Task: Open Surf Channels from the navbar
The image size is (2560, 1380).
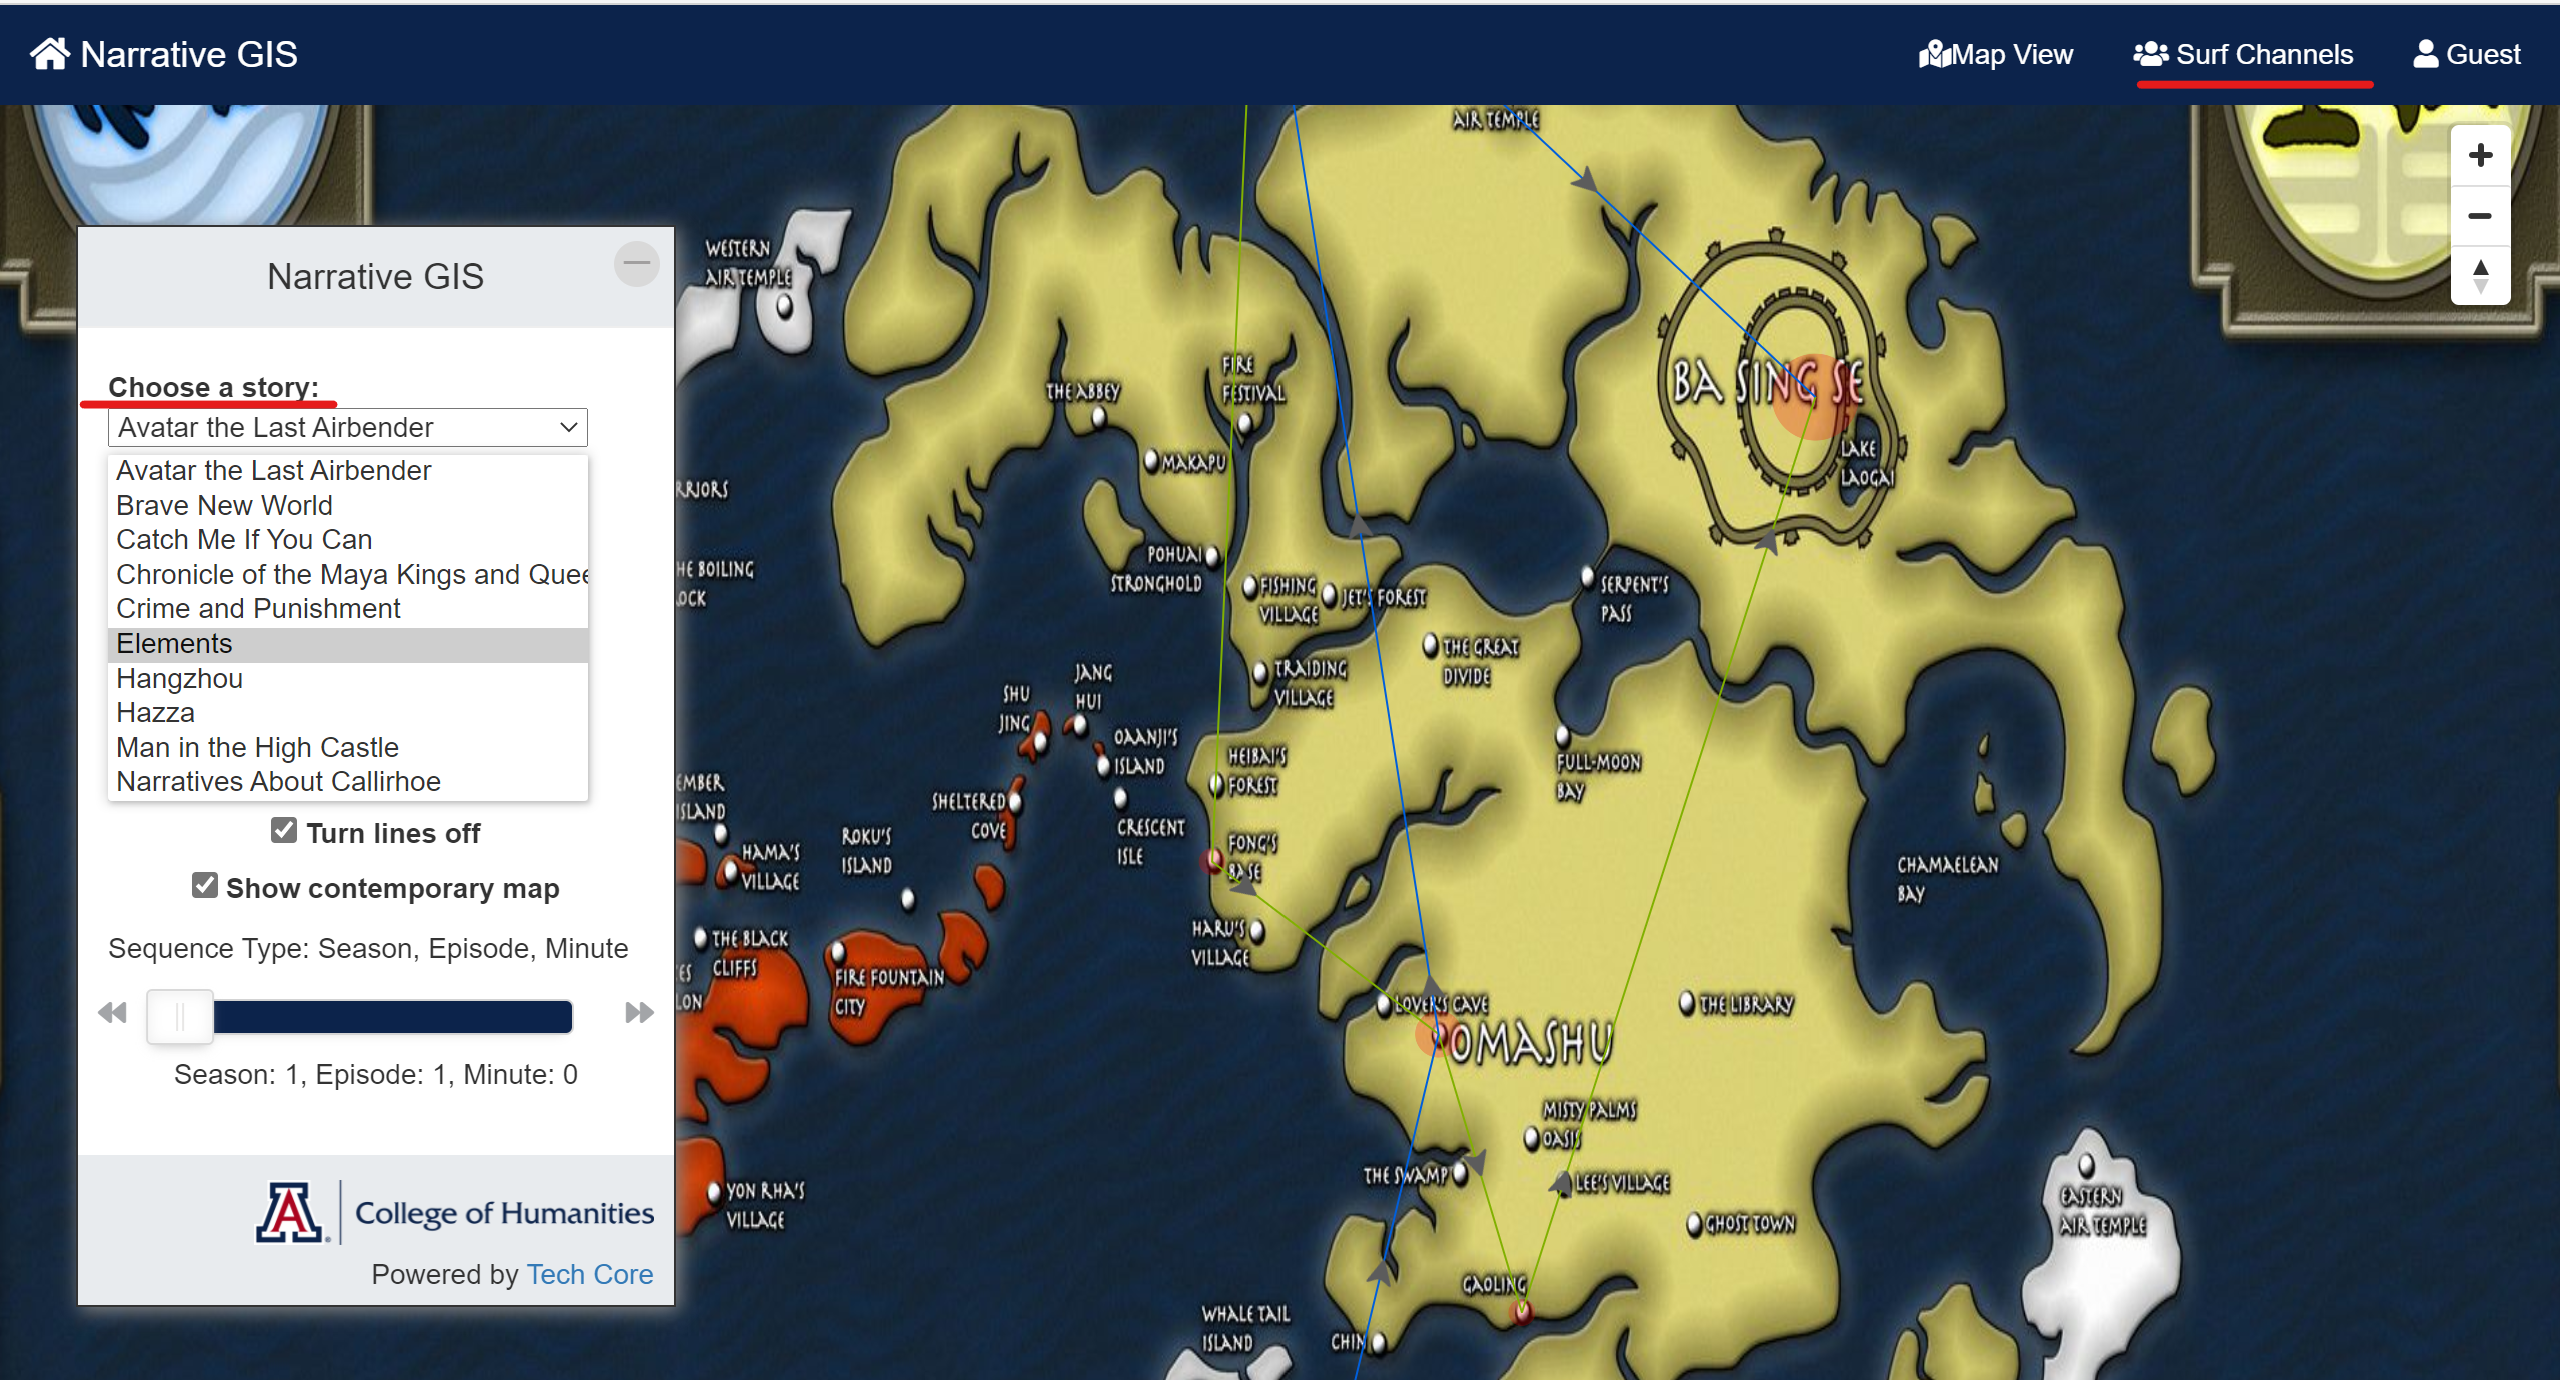Action: tap(2243, 54)
